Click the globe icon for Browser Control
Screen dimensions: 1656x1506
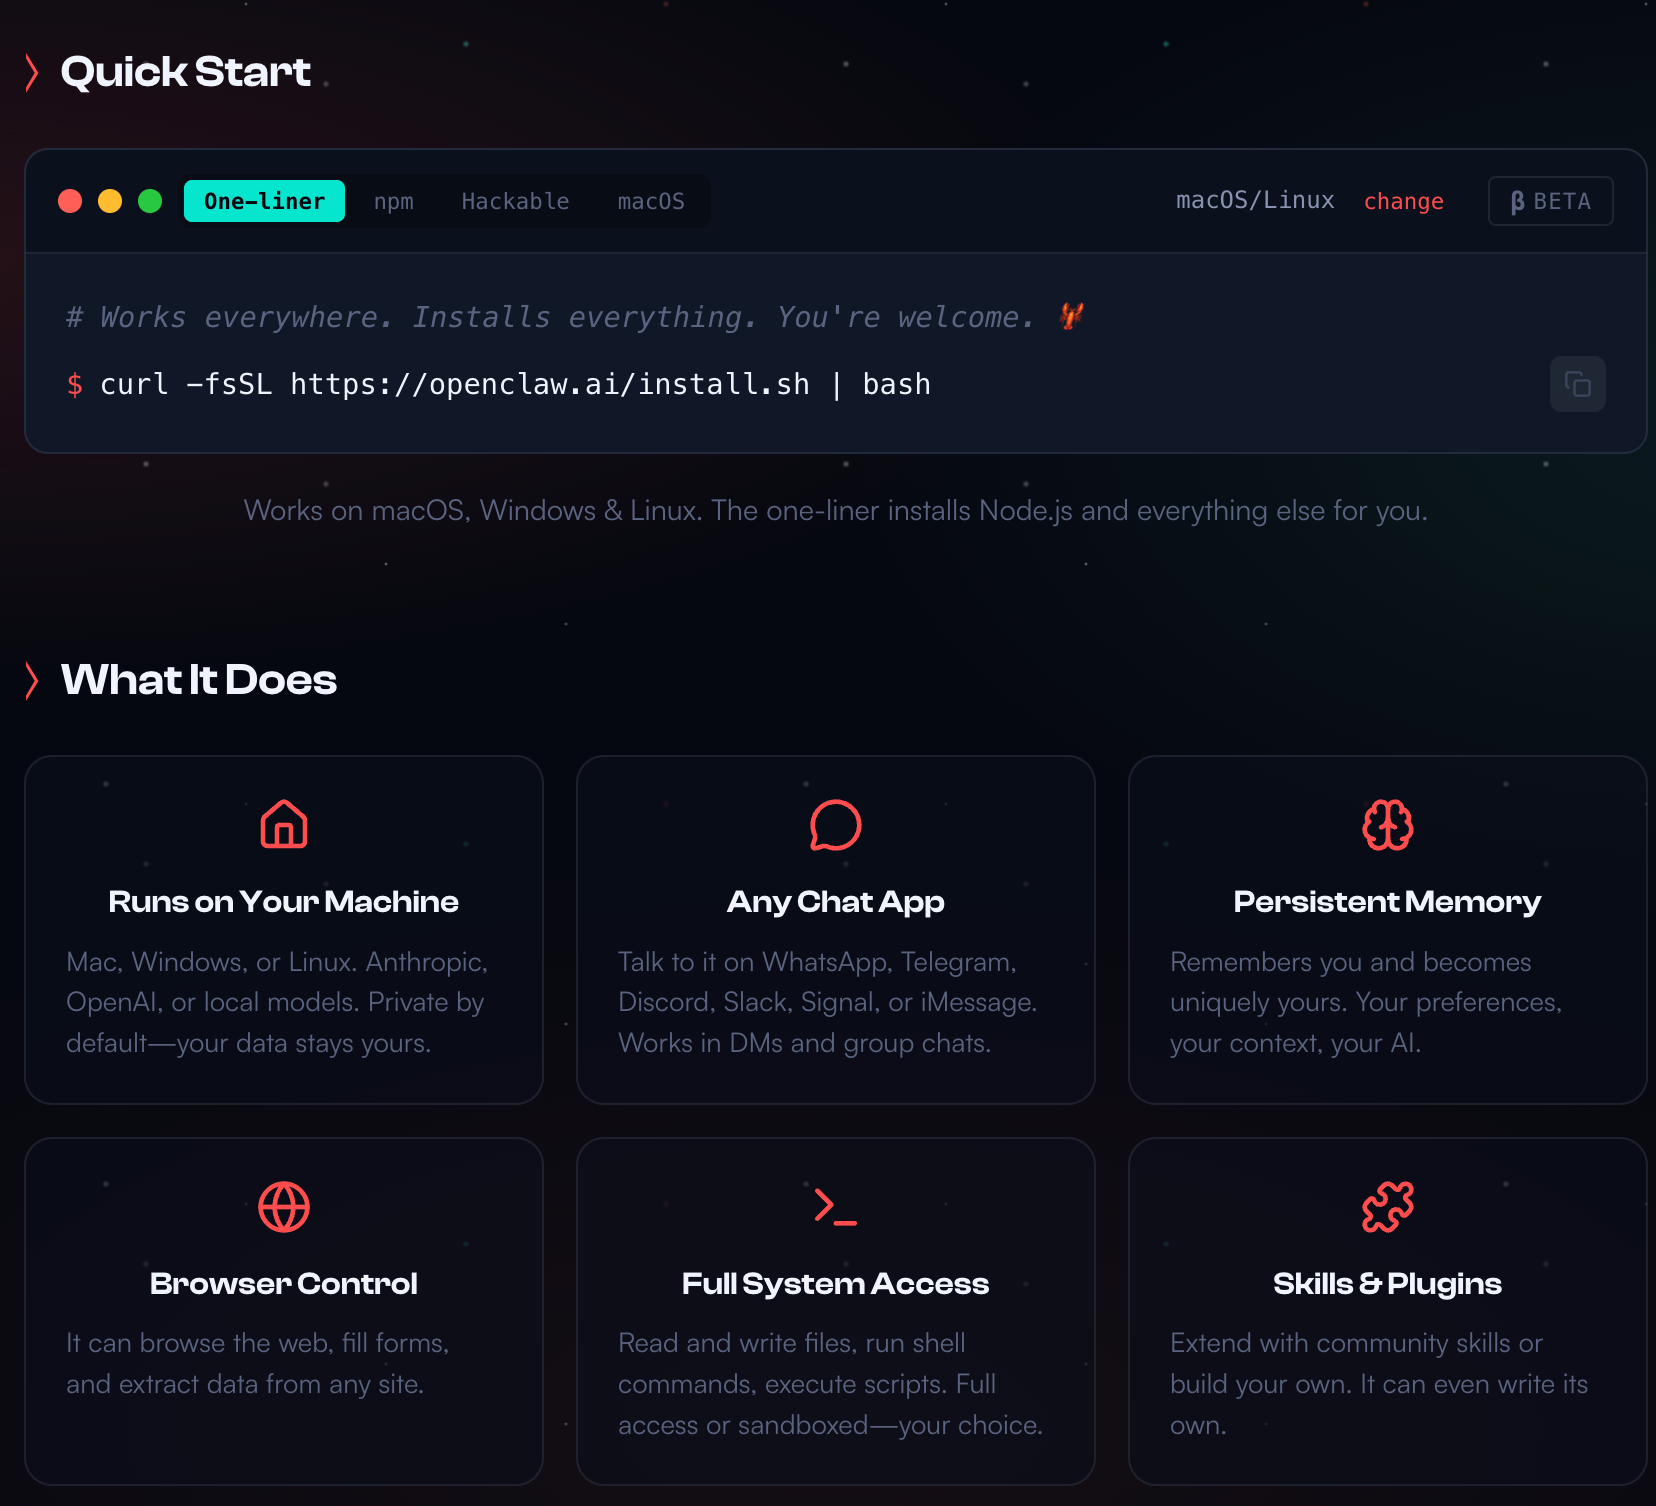click(x=284, y=1207)
